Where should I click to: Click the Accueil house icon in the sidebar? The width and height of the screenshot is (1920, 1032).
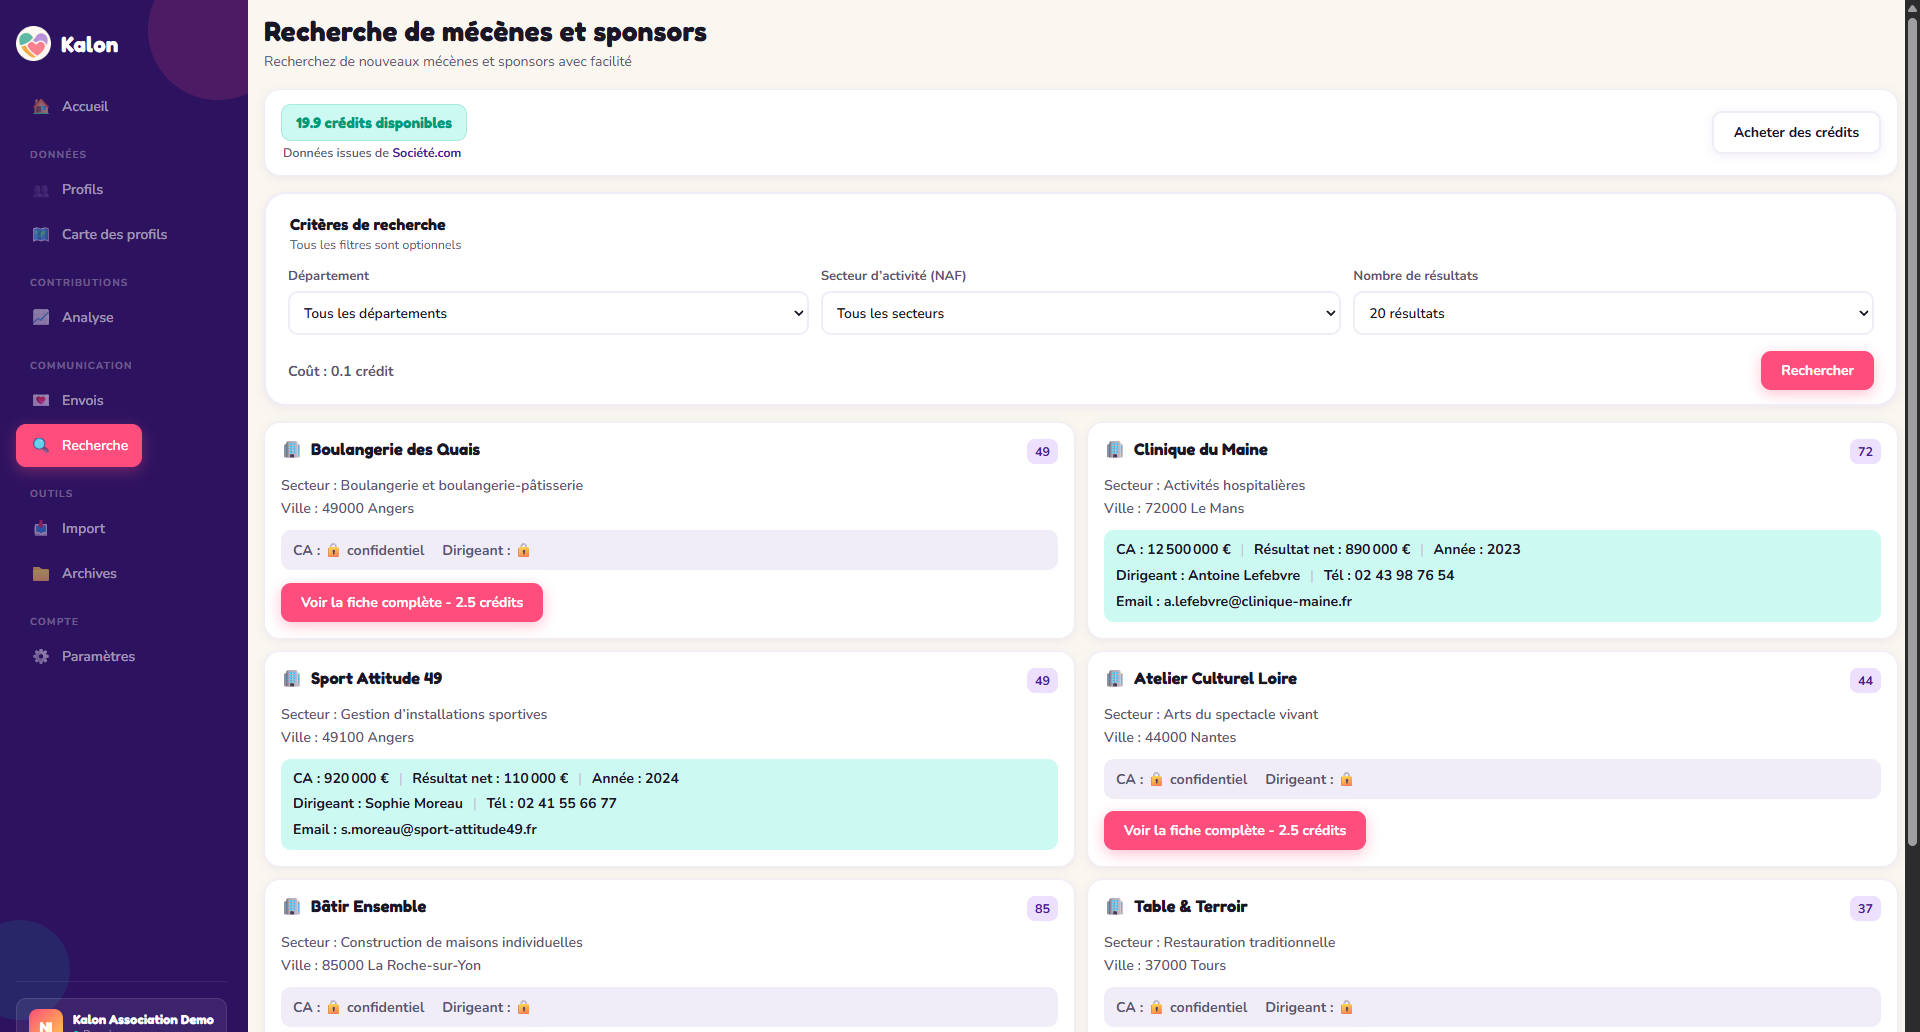coord(41,106)
